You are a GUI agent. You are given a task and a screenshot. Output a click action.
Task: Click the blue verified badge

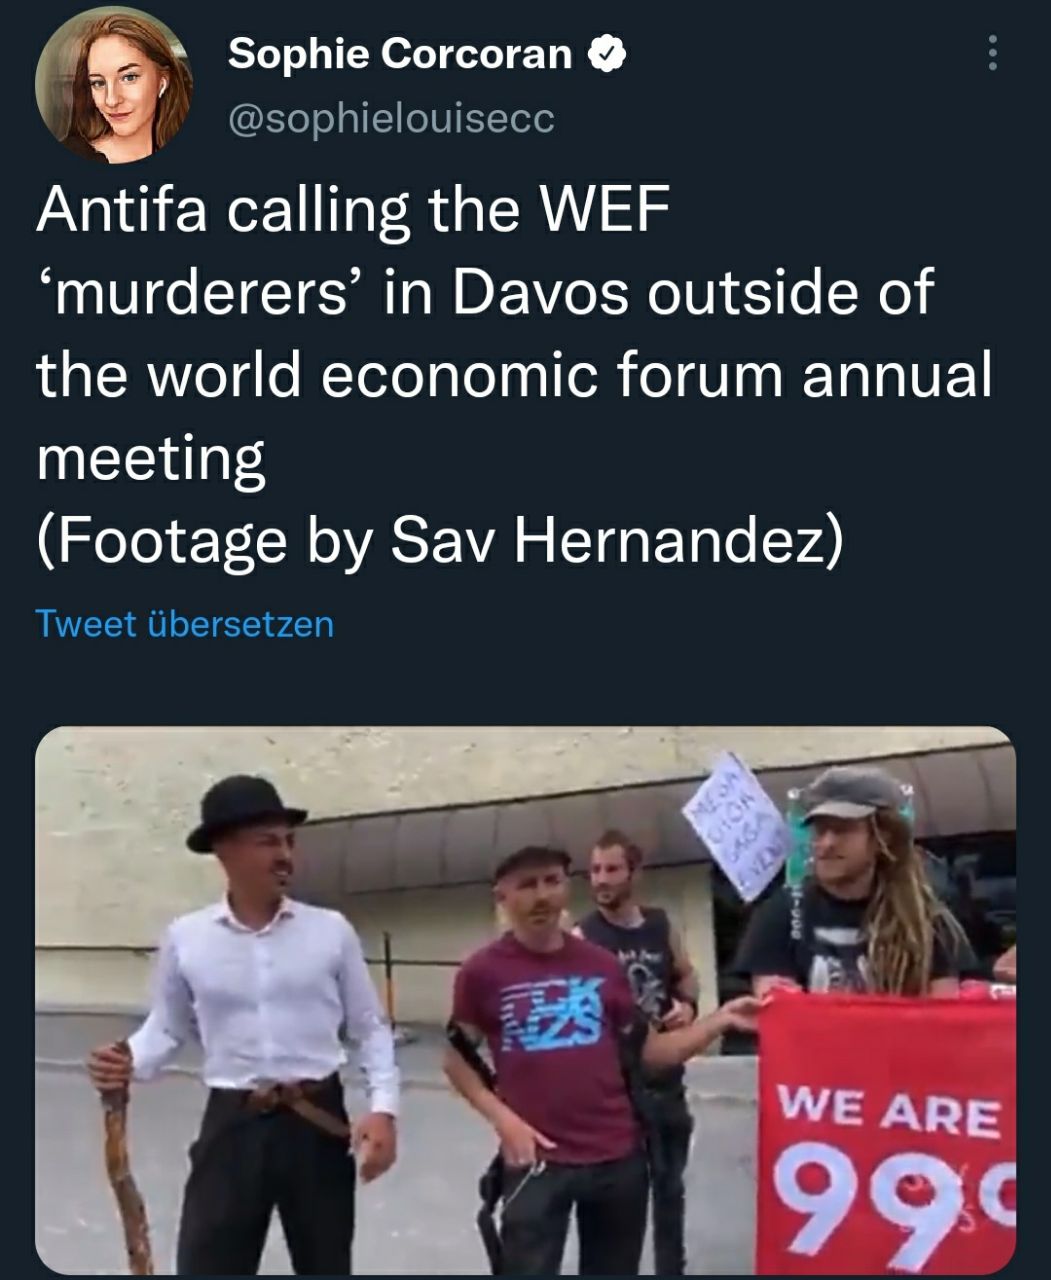tap(606, 54)
